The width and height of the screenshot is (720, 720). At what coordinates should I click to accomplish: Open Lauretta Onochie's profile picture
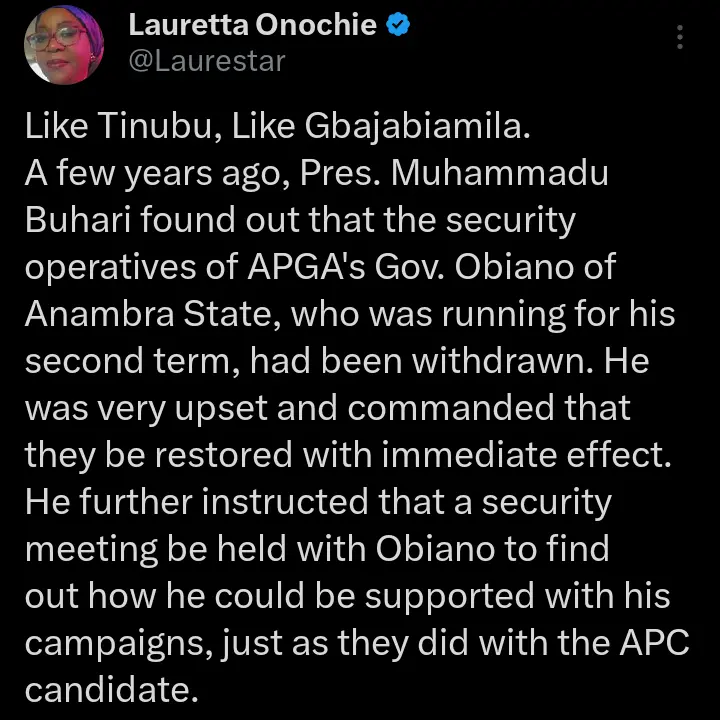pyautogui.click(x=58, y=45)
